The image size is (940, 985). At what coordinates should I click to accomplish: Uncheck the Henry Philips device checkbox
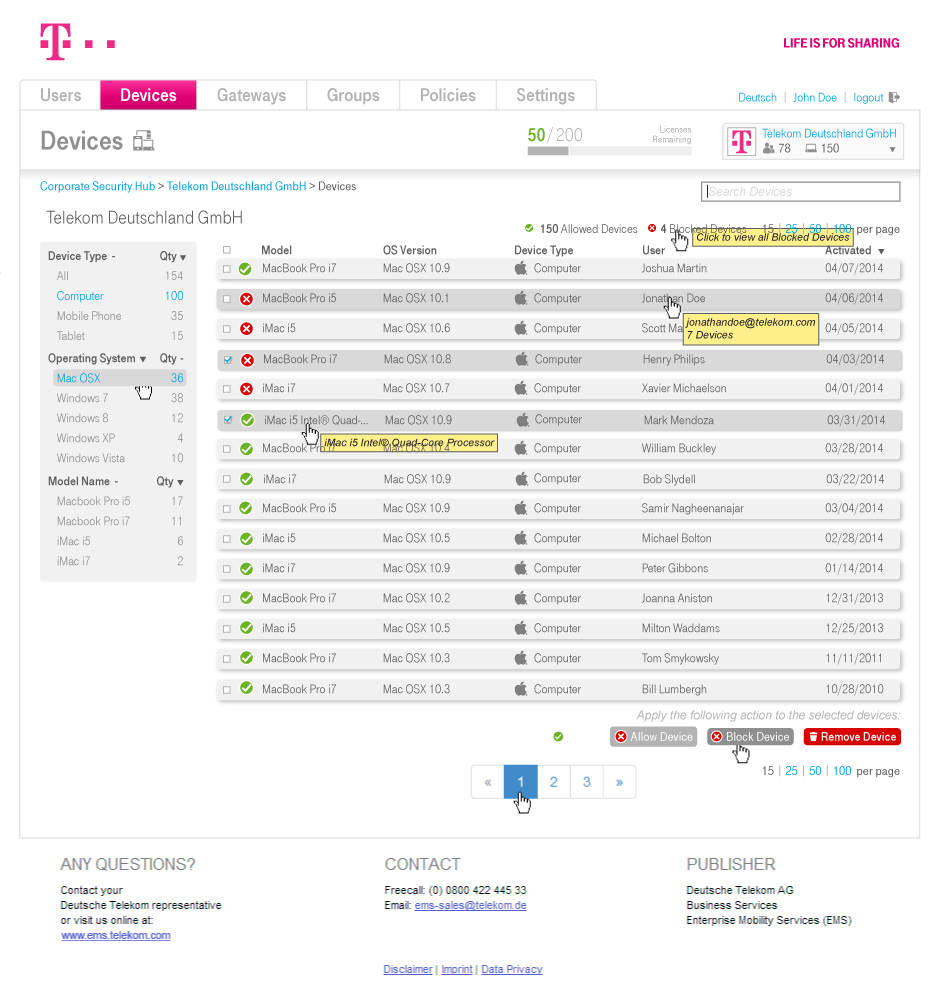(228, 360)
